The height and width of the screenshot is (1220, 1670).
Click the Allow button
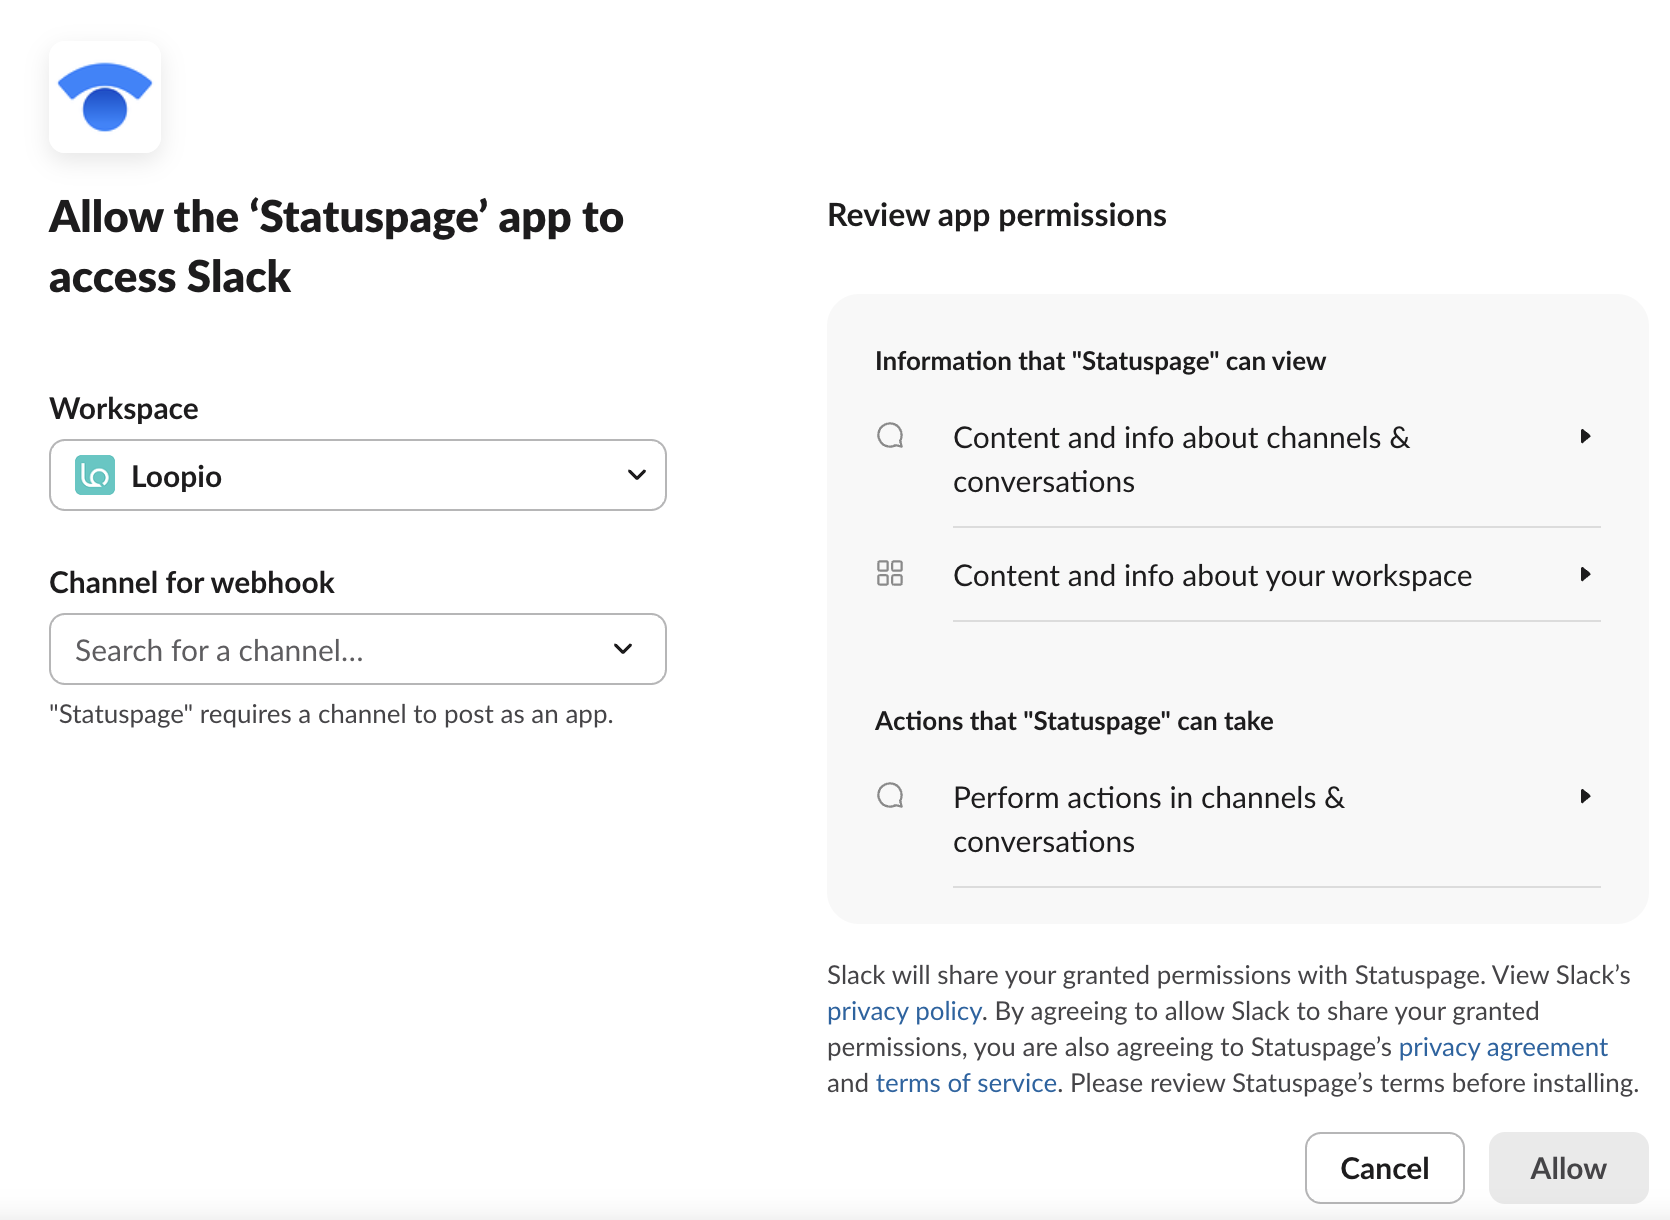click(x=1569, y=1168)
